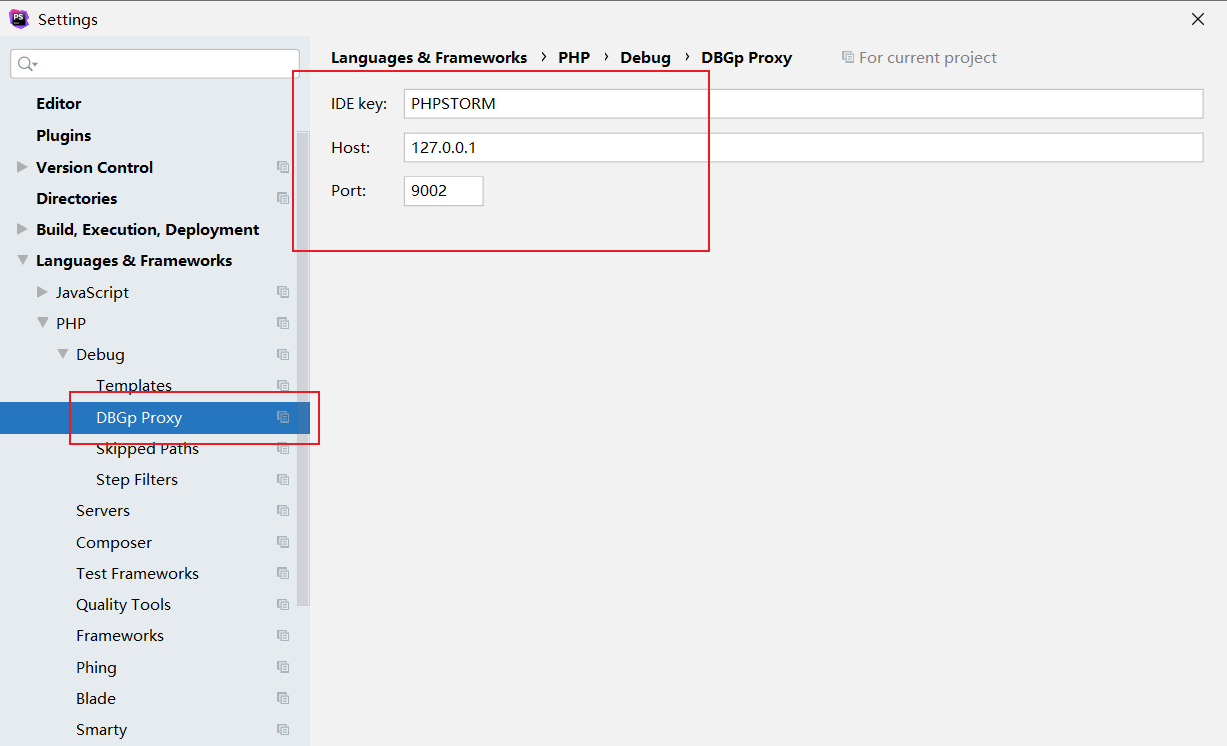1227x746 pixels.
Task: Close the Settings dialog
Action: pyautogui.click(x=1198, y=19)
